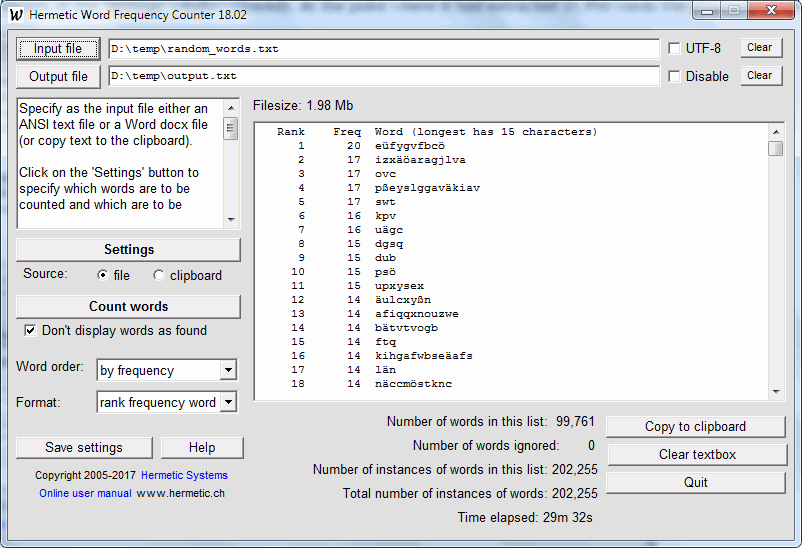Click the word ftq in results
Screen dimensions: 802x548
(x=385, y=342)
